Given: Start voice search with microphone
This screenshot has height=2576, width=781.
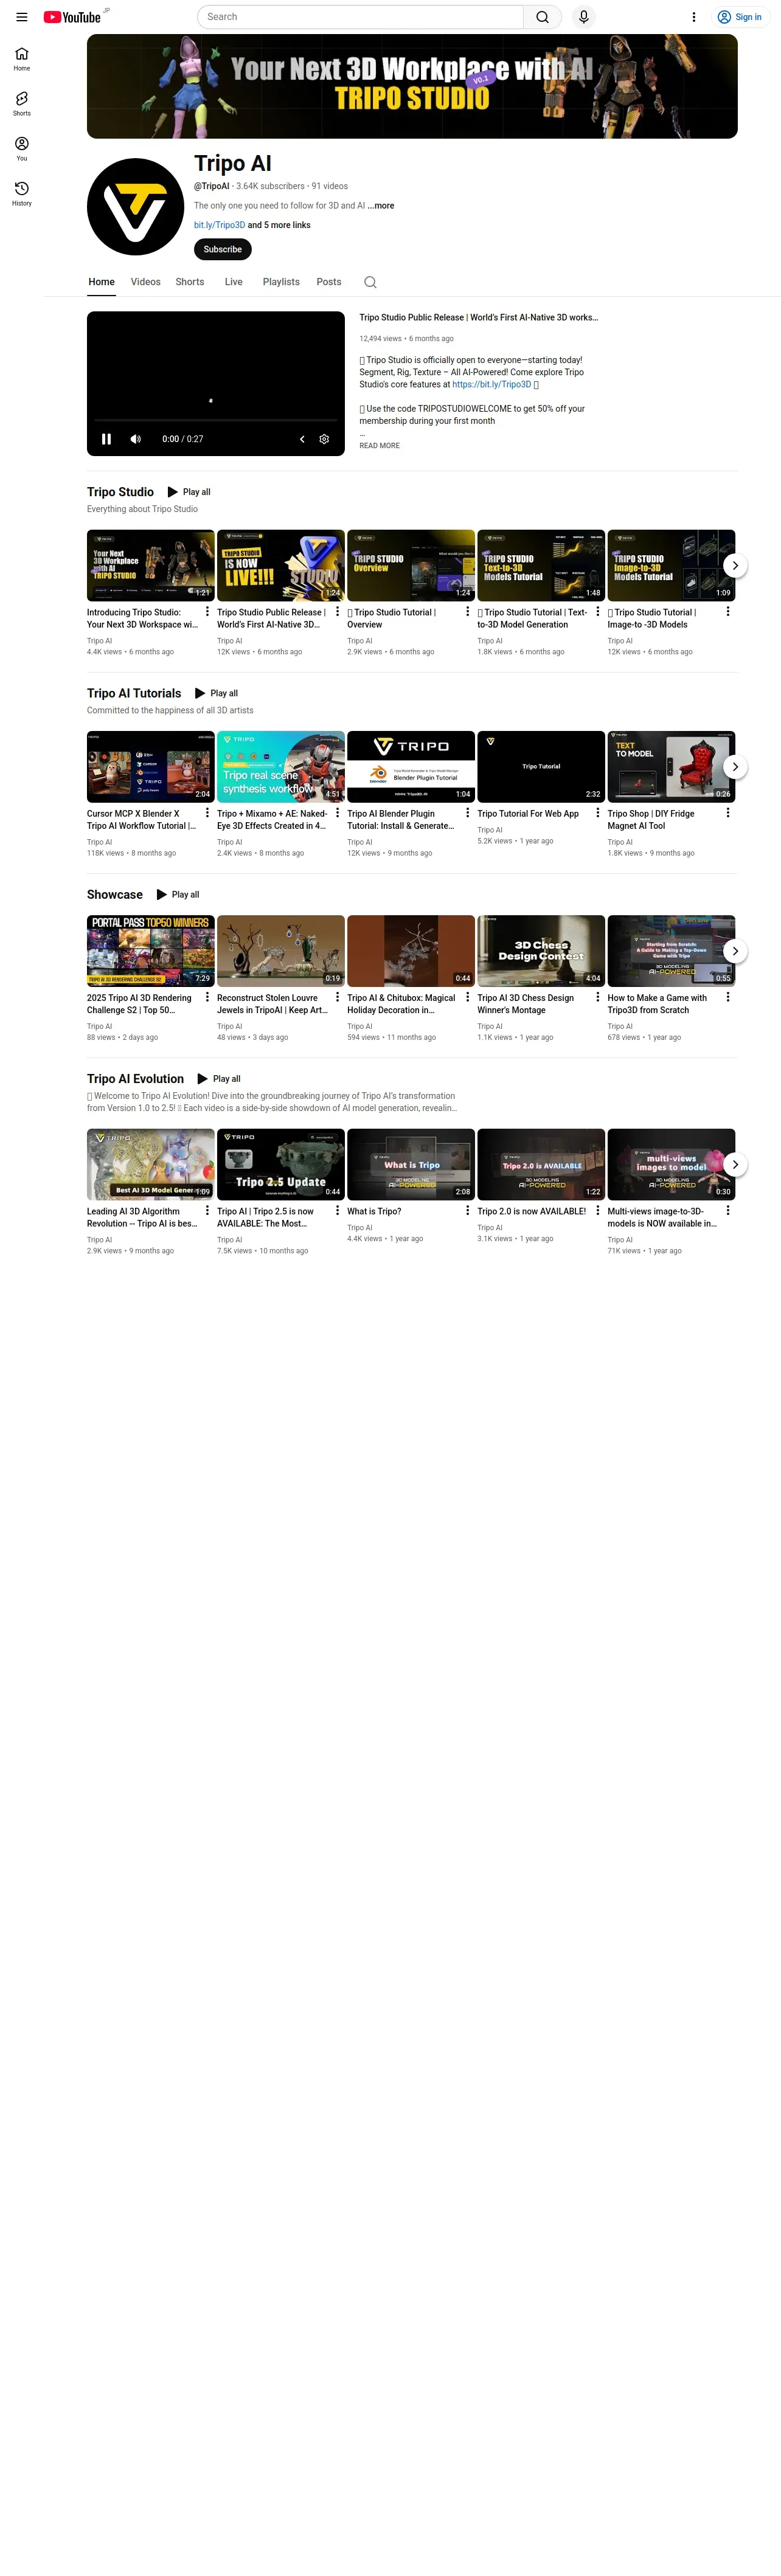Looking at the screenshot, I should click(584, 17).
